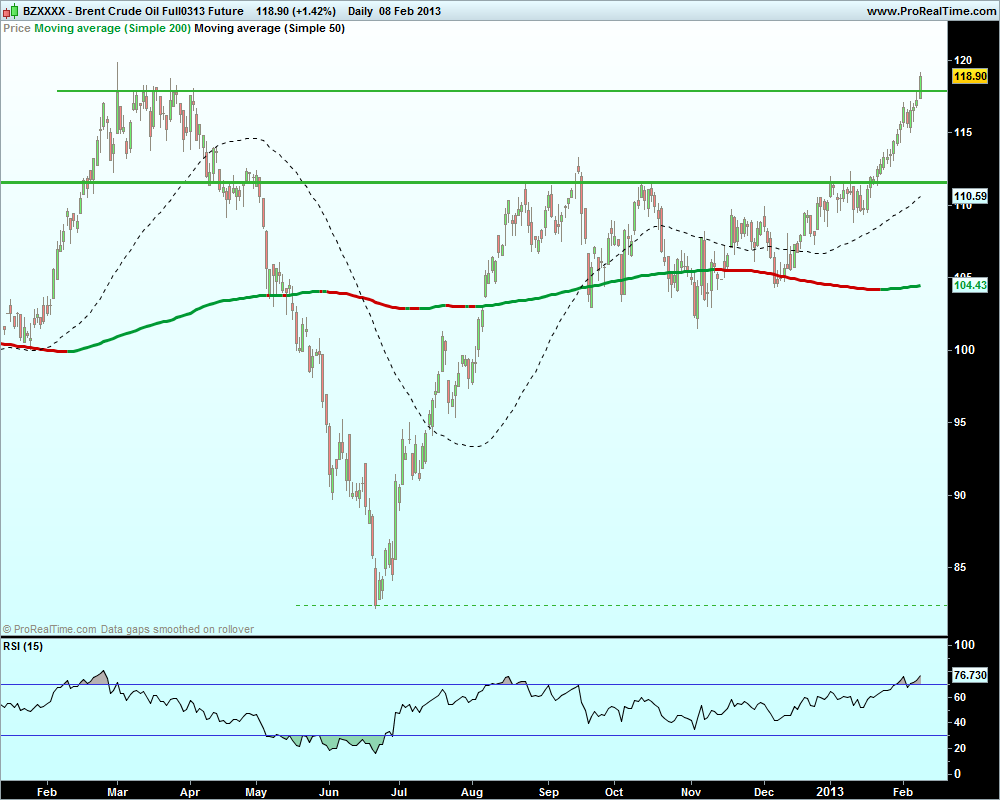Click the 'Moving average (Simple 50)' legend label
The width and height of the screenshot is (1000, 800).
pyautogui.click(x=269, y=28)
